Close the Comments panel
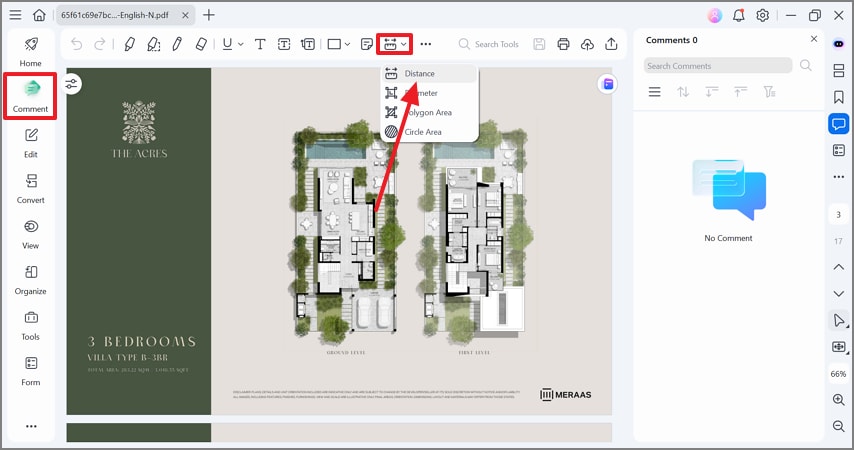Viewport: 854px width, 450px height. 814,39
